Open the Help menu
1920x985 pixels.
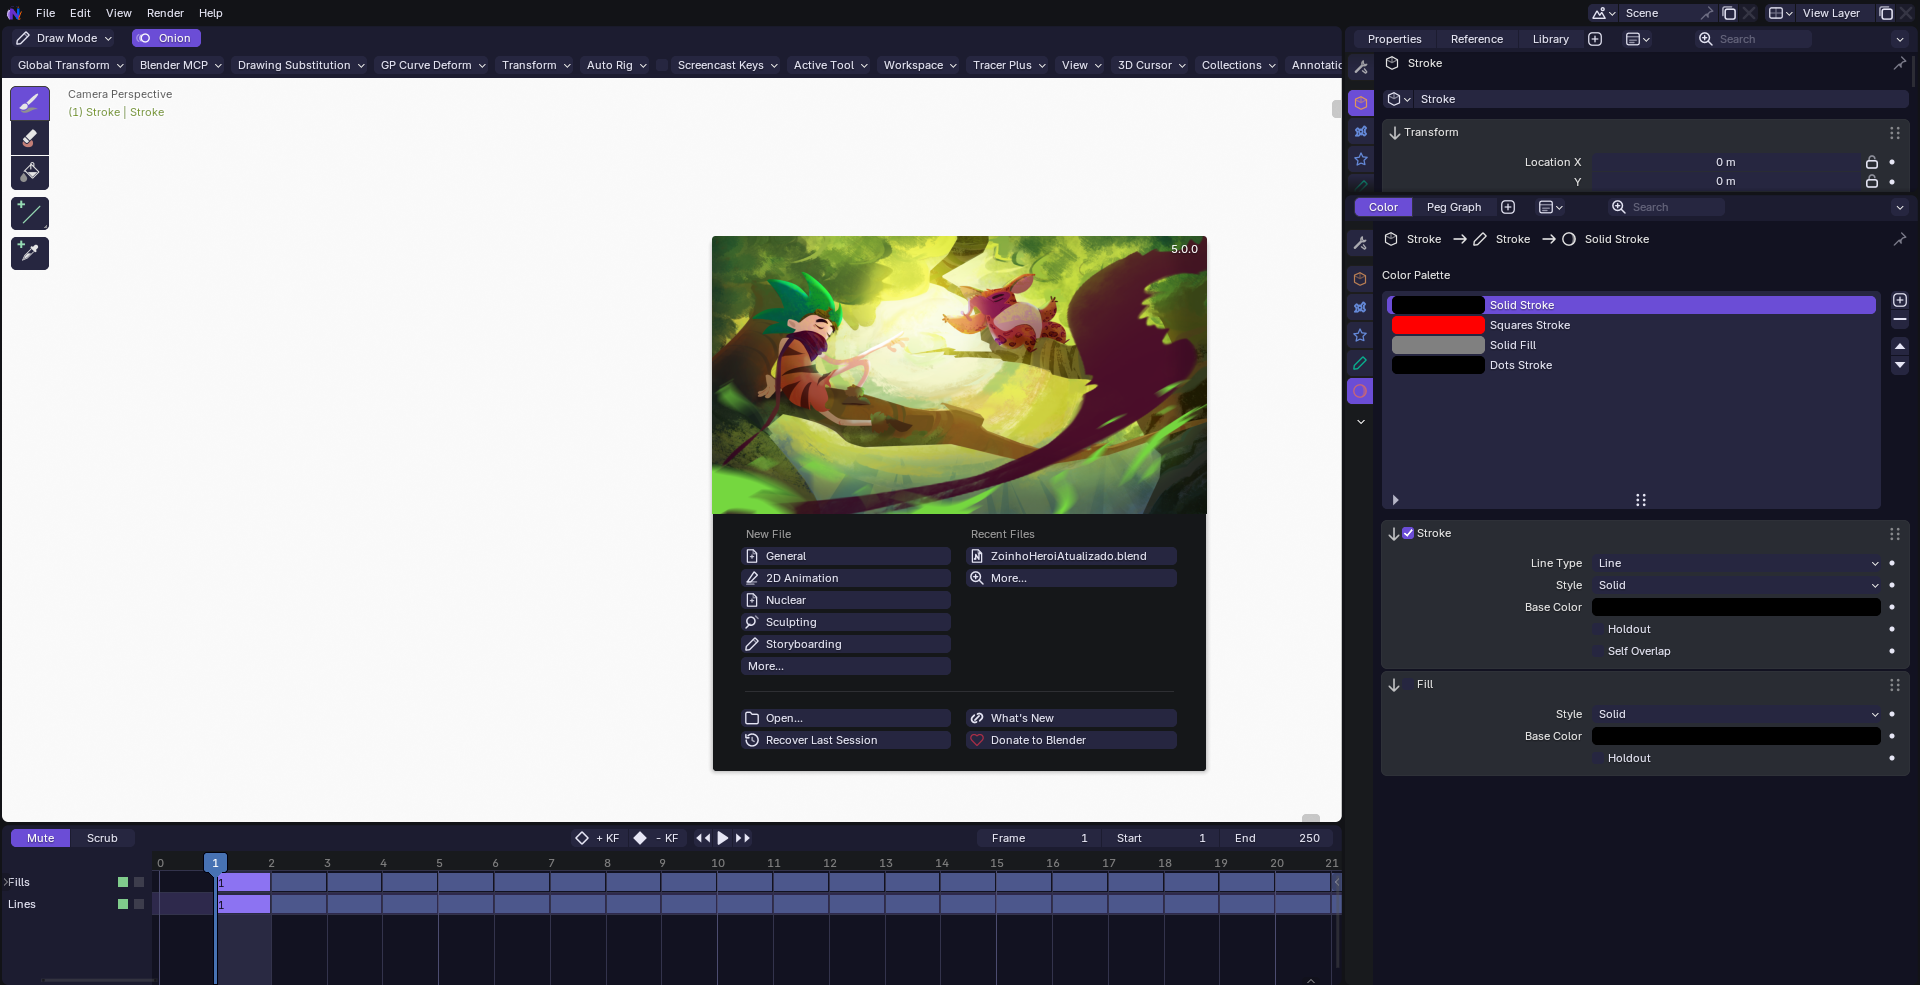tap(210, 13)
